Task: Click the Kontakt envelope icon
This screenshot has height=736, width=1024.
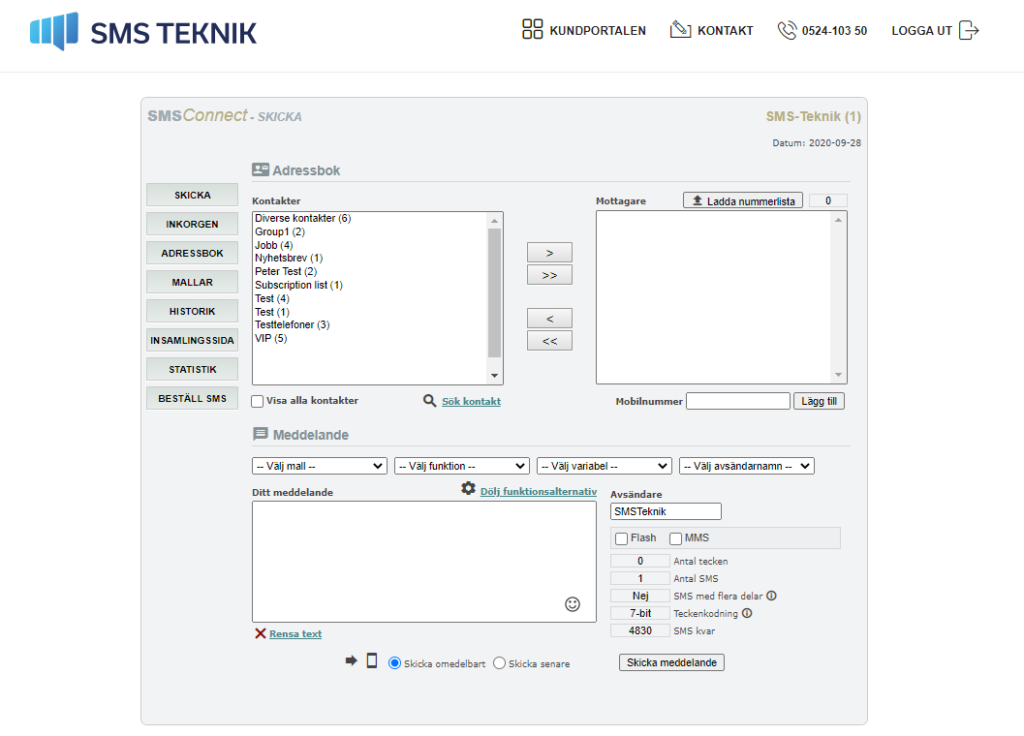Action: pos(680,29)
